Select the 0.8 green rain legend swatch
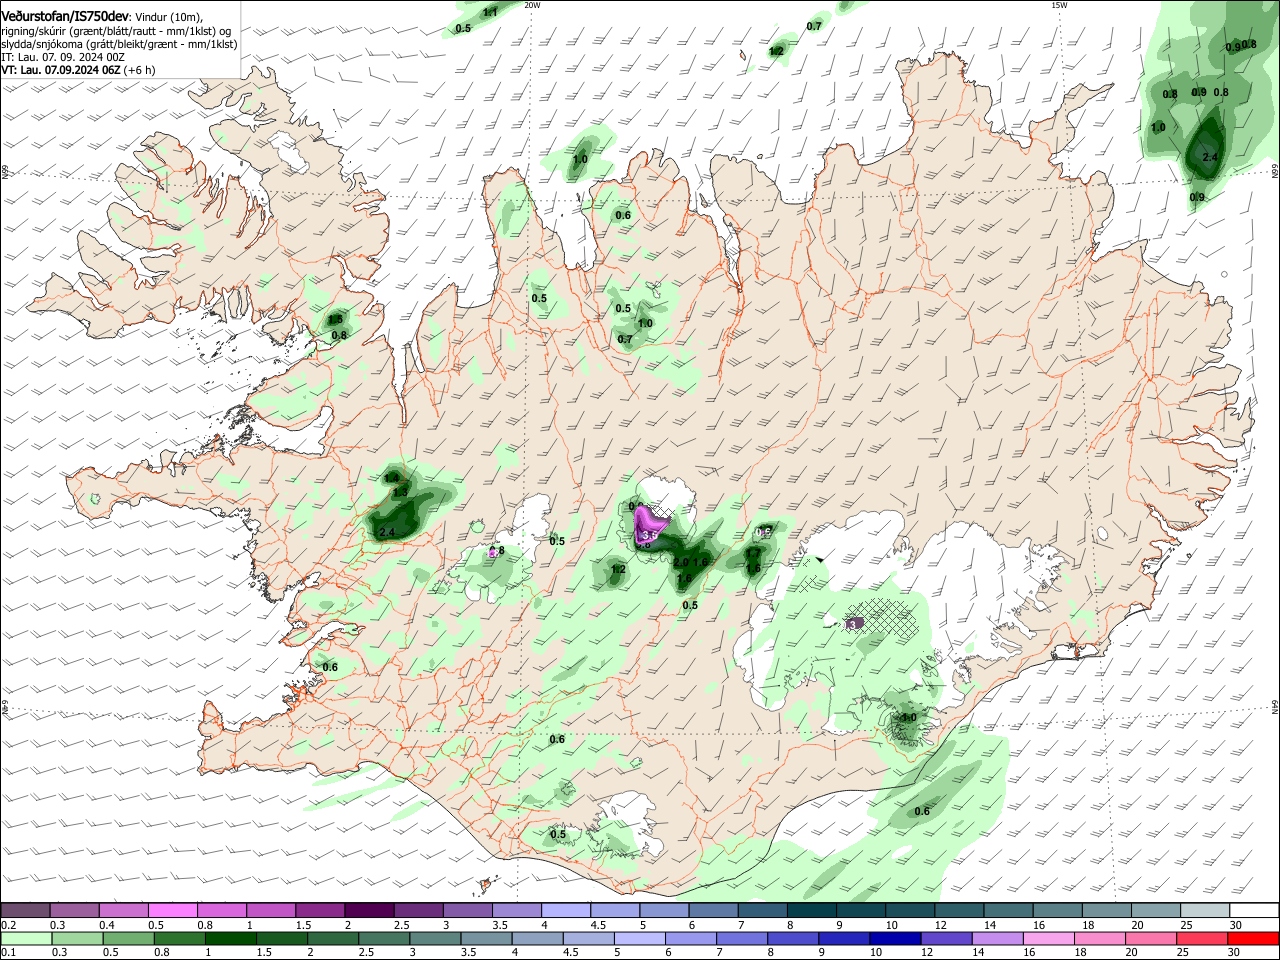This screenshot has height=960, width=1280. click(x=178, y=939)
